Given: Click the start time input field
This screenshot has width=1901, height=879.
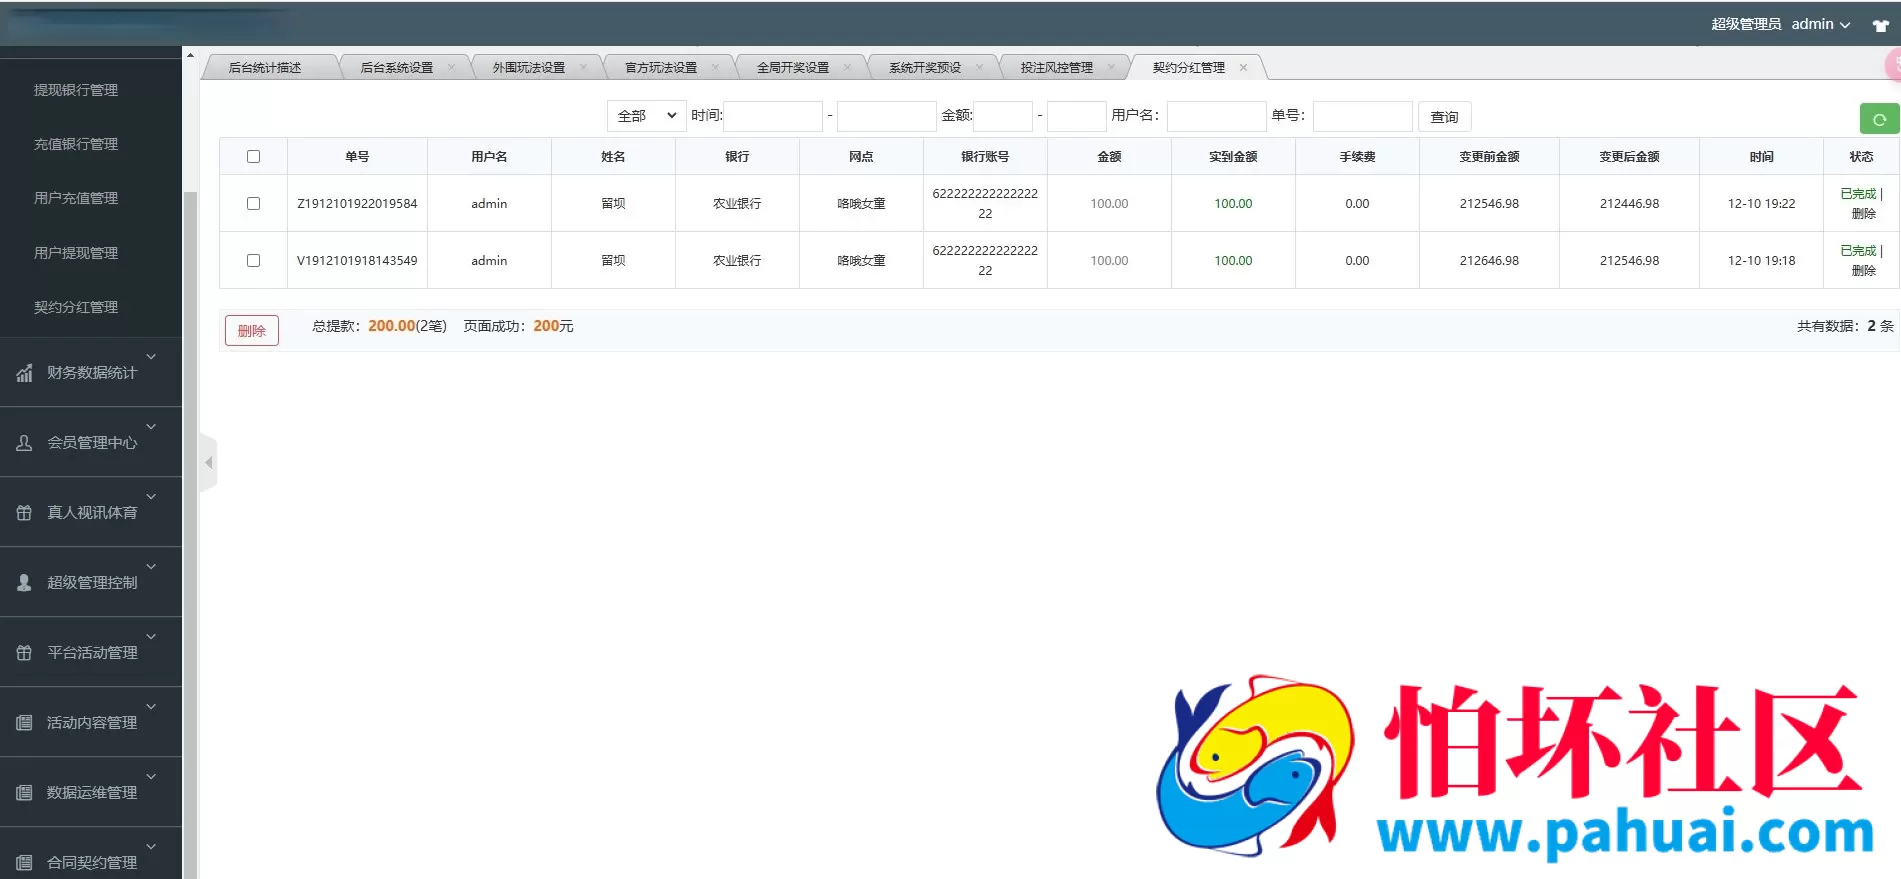Looking at the screenshot, I should click(x=773, y=116).
